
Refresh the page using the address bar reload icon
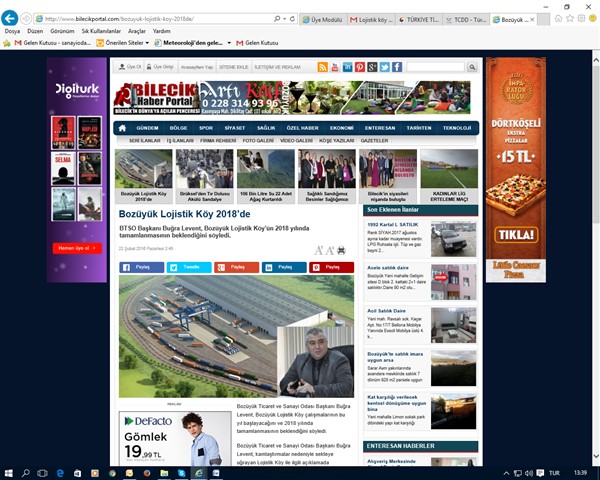[x=292, y=18]
